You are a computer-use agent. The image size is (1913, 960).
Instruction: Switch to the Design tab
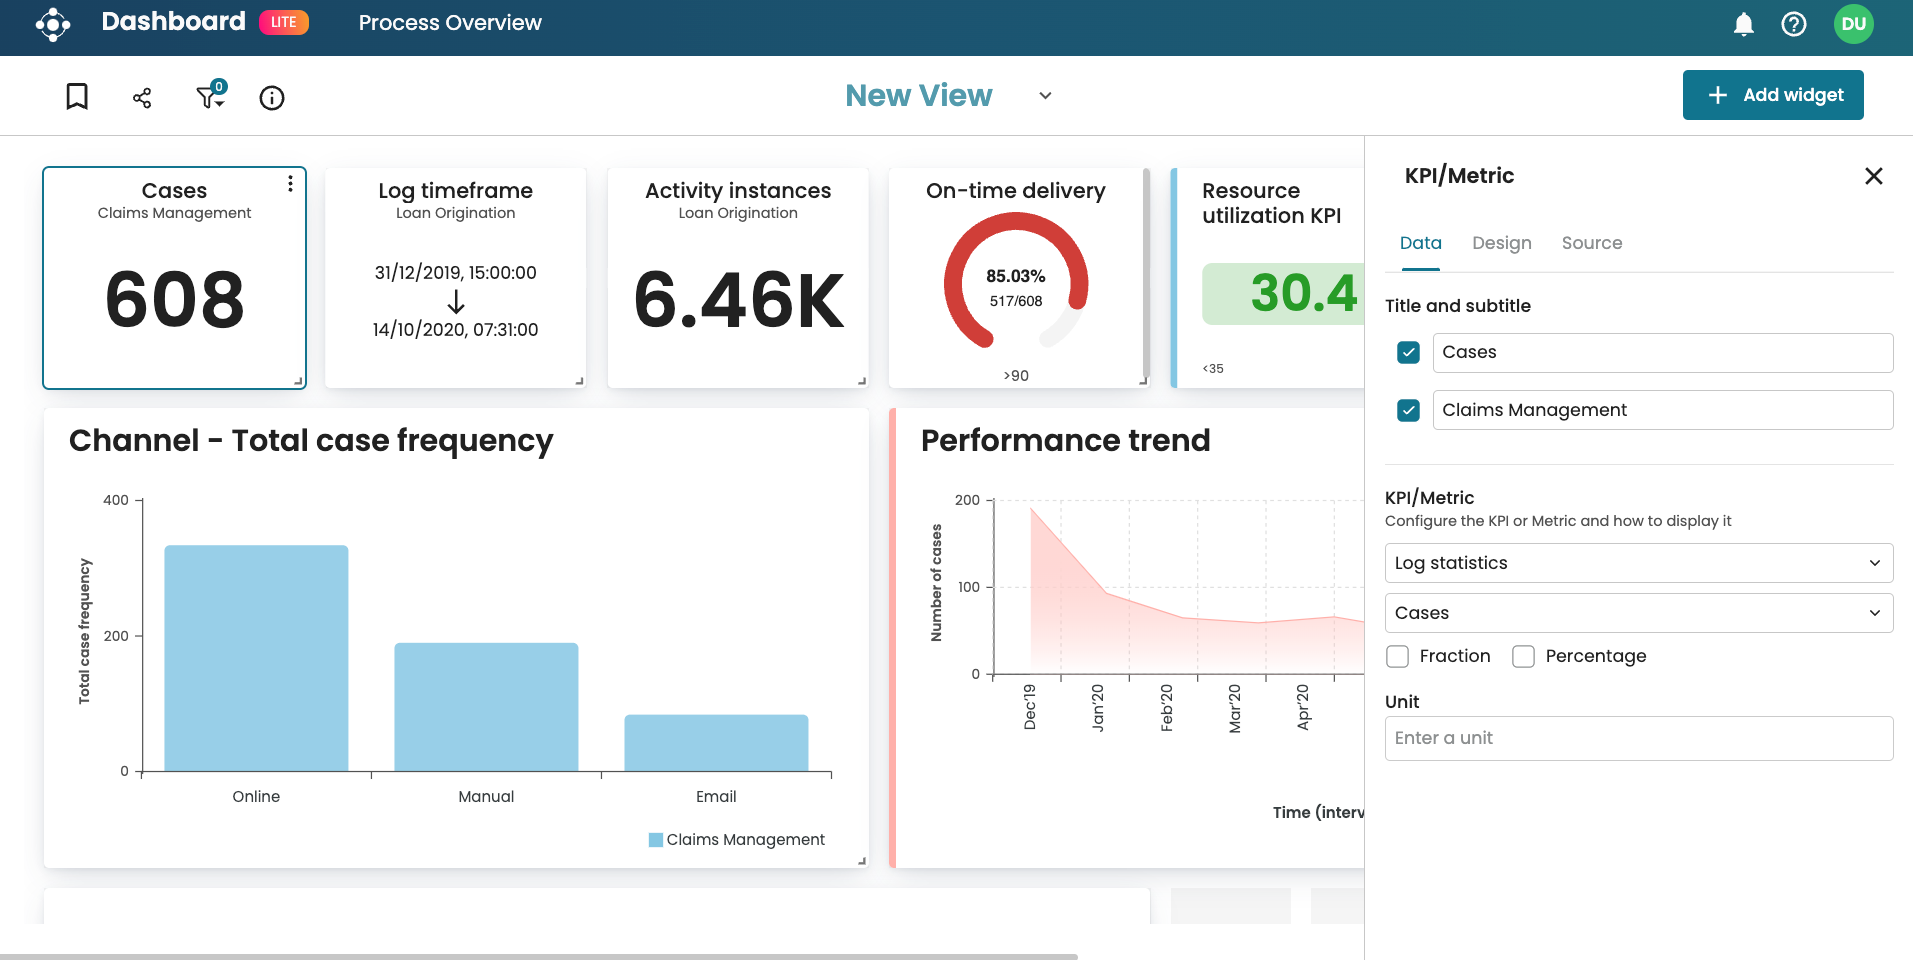click(x=1501, y=243)
